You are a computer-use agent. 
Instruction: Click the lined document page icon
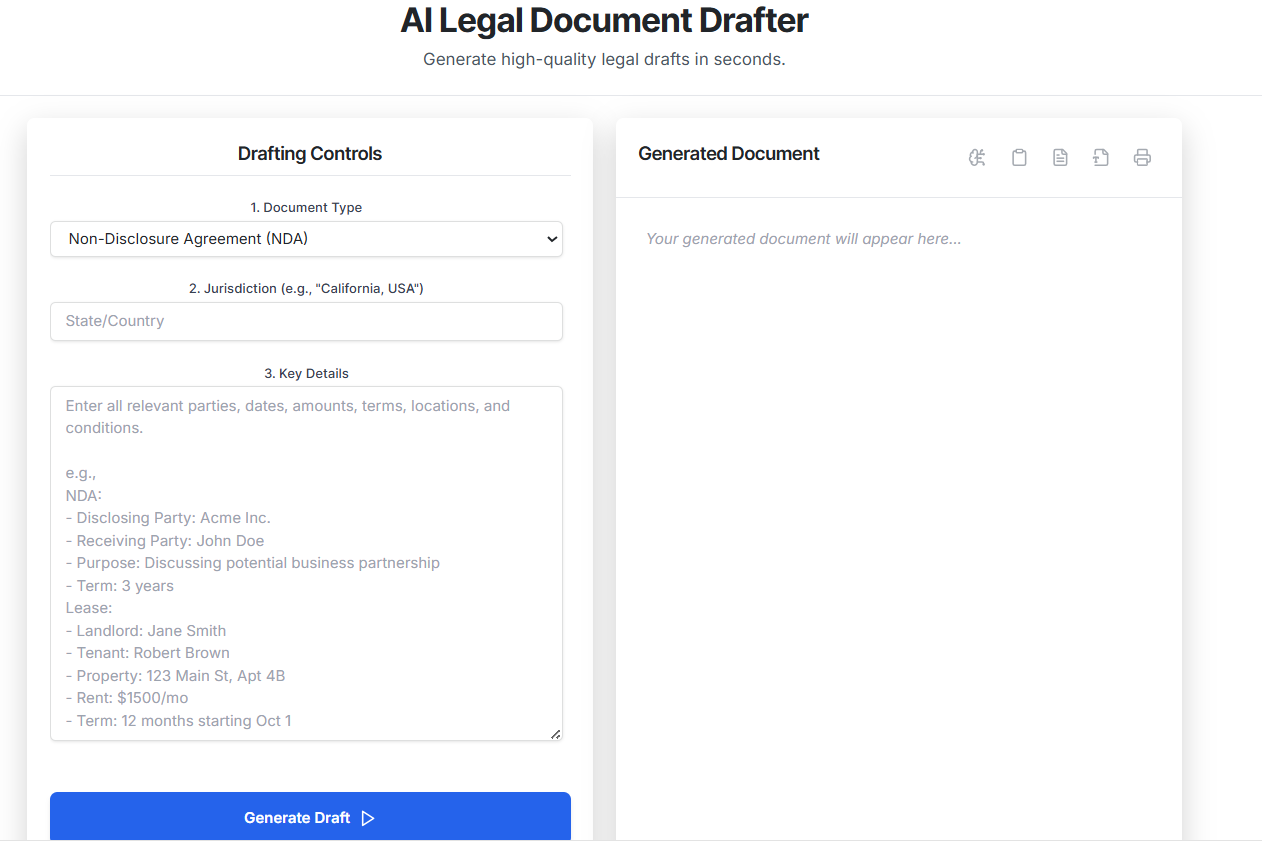[1060, 157]
